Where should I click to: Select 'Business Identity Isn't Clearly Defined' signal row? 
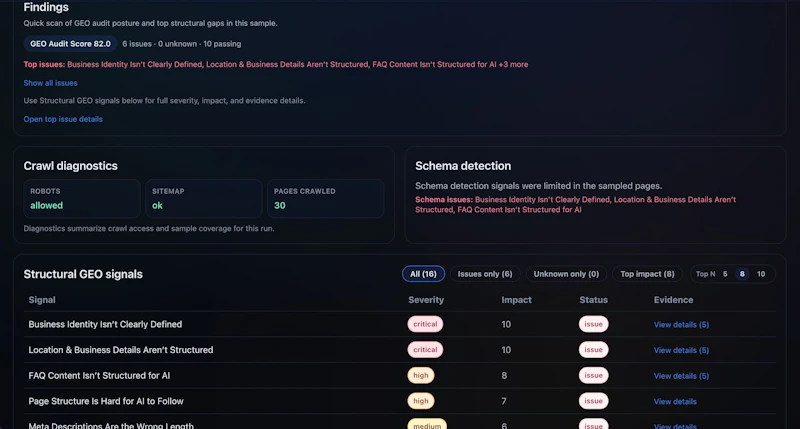(x=399, y=324)
